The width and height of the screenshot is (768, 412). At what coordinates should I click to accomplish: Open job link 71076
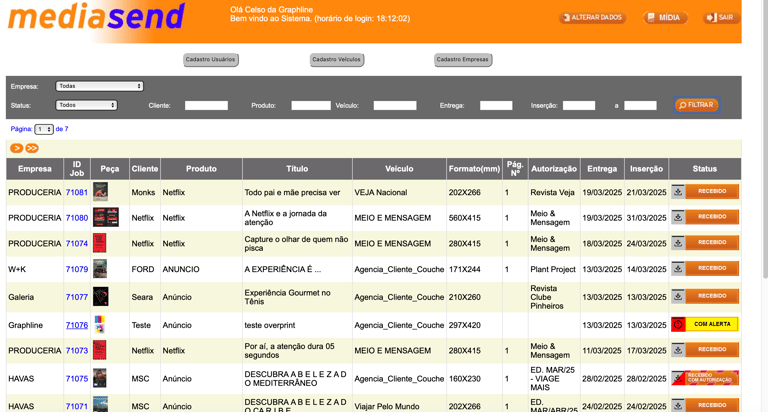tap(77, 325)
